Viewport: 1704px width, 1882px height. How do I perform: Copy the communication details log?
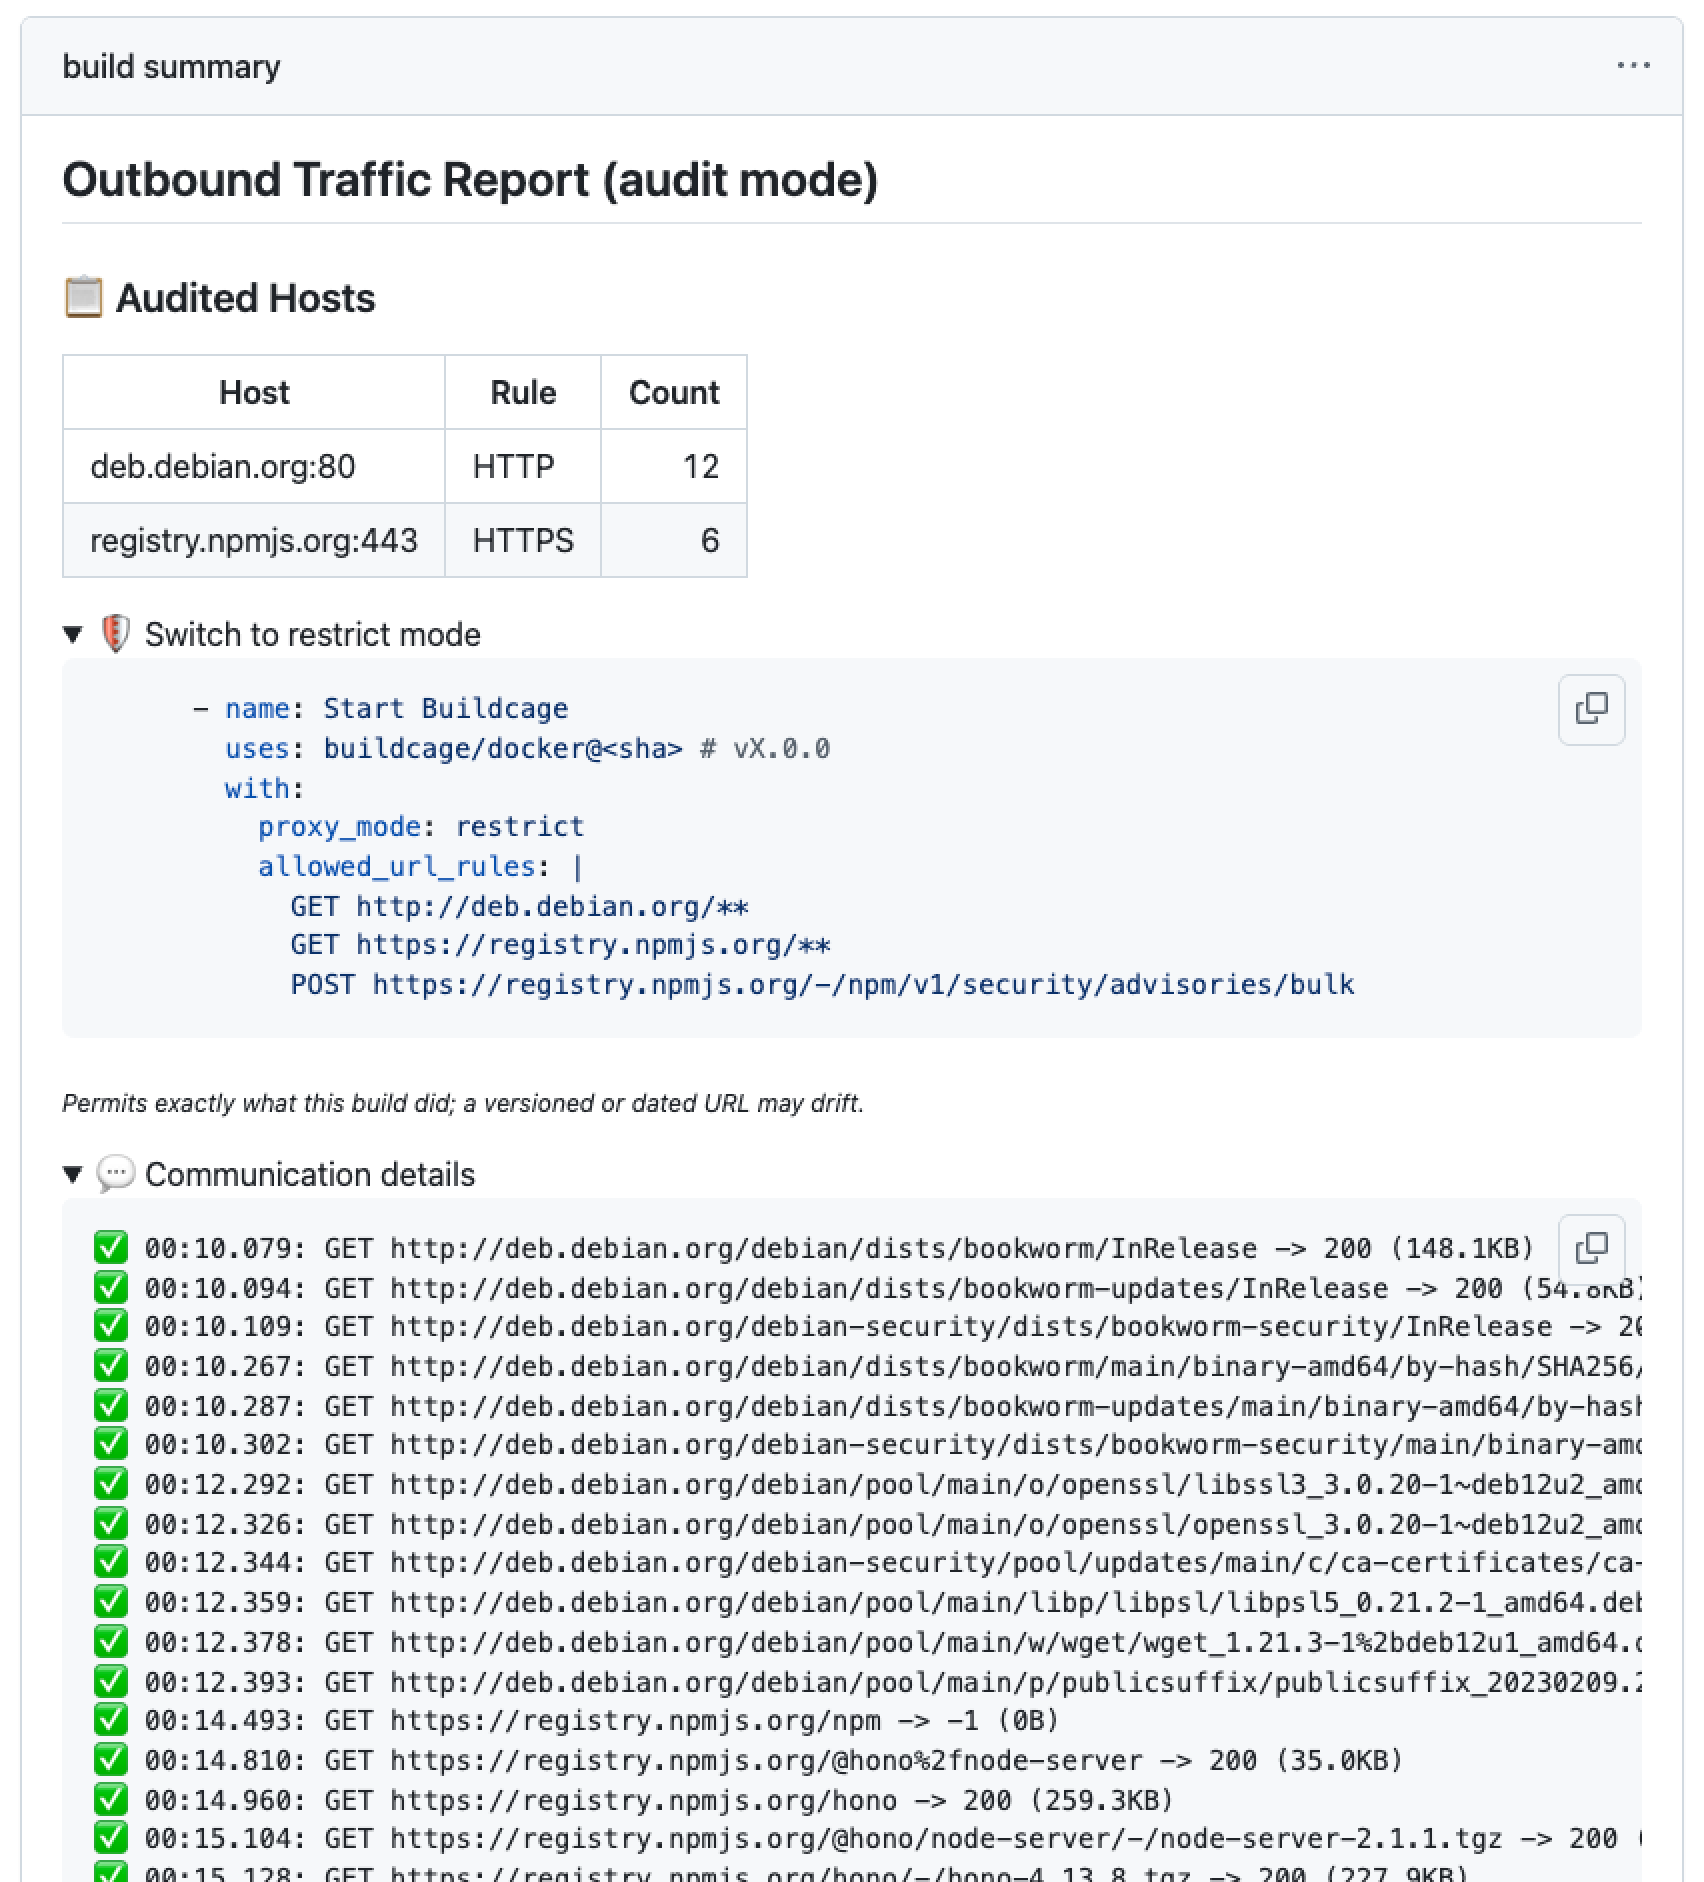tap(1591, 1249)
